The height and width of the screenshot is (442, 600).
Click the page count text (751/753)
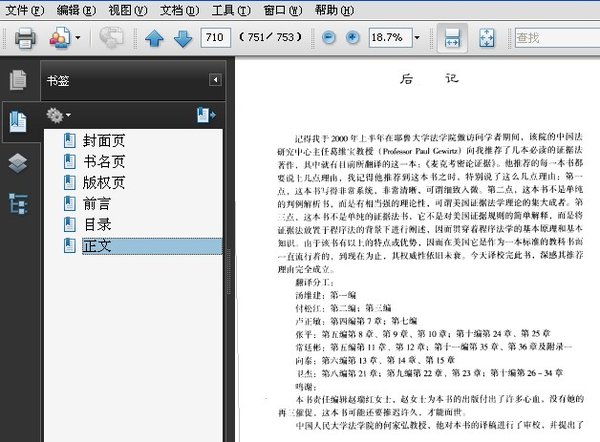pyautogui.click(x=271, y=38)
